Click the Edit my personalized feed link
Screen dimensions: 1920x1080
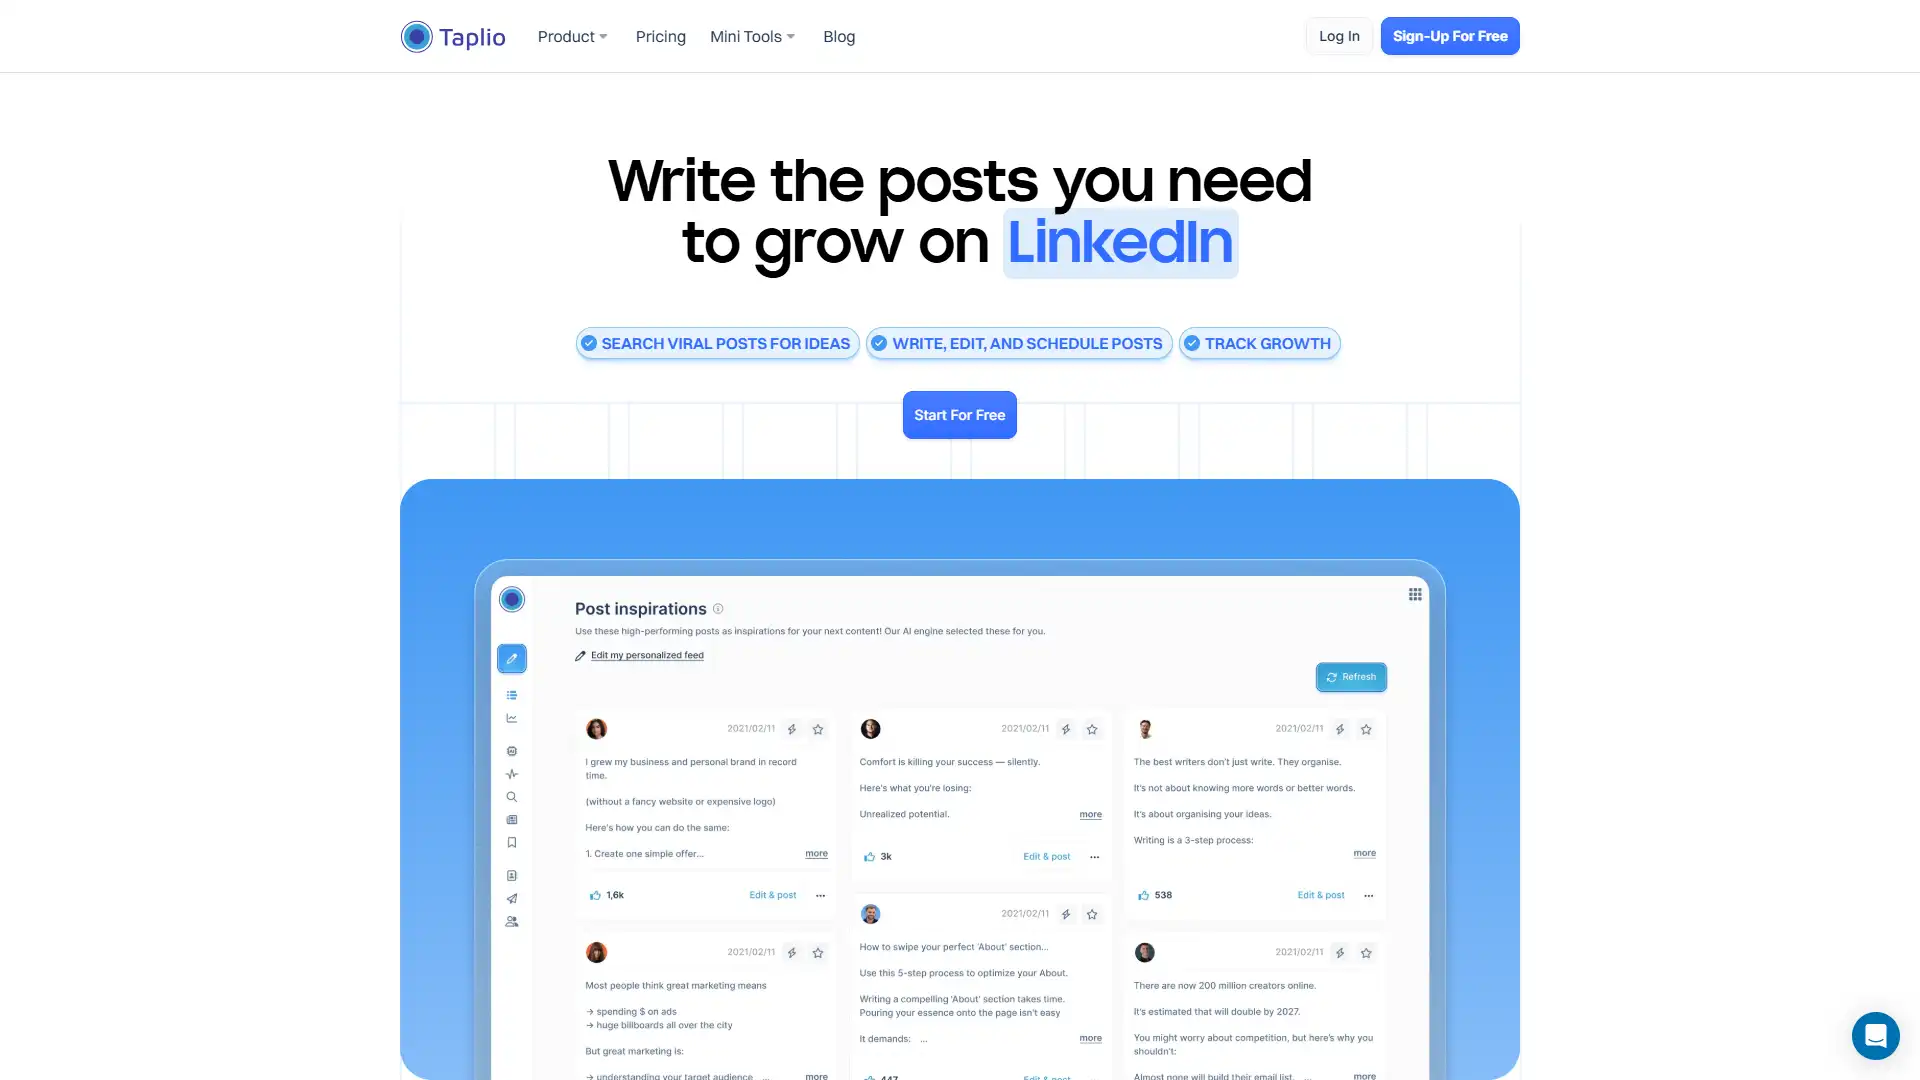tap(646, 655)
